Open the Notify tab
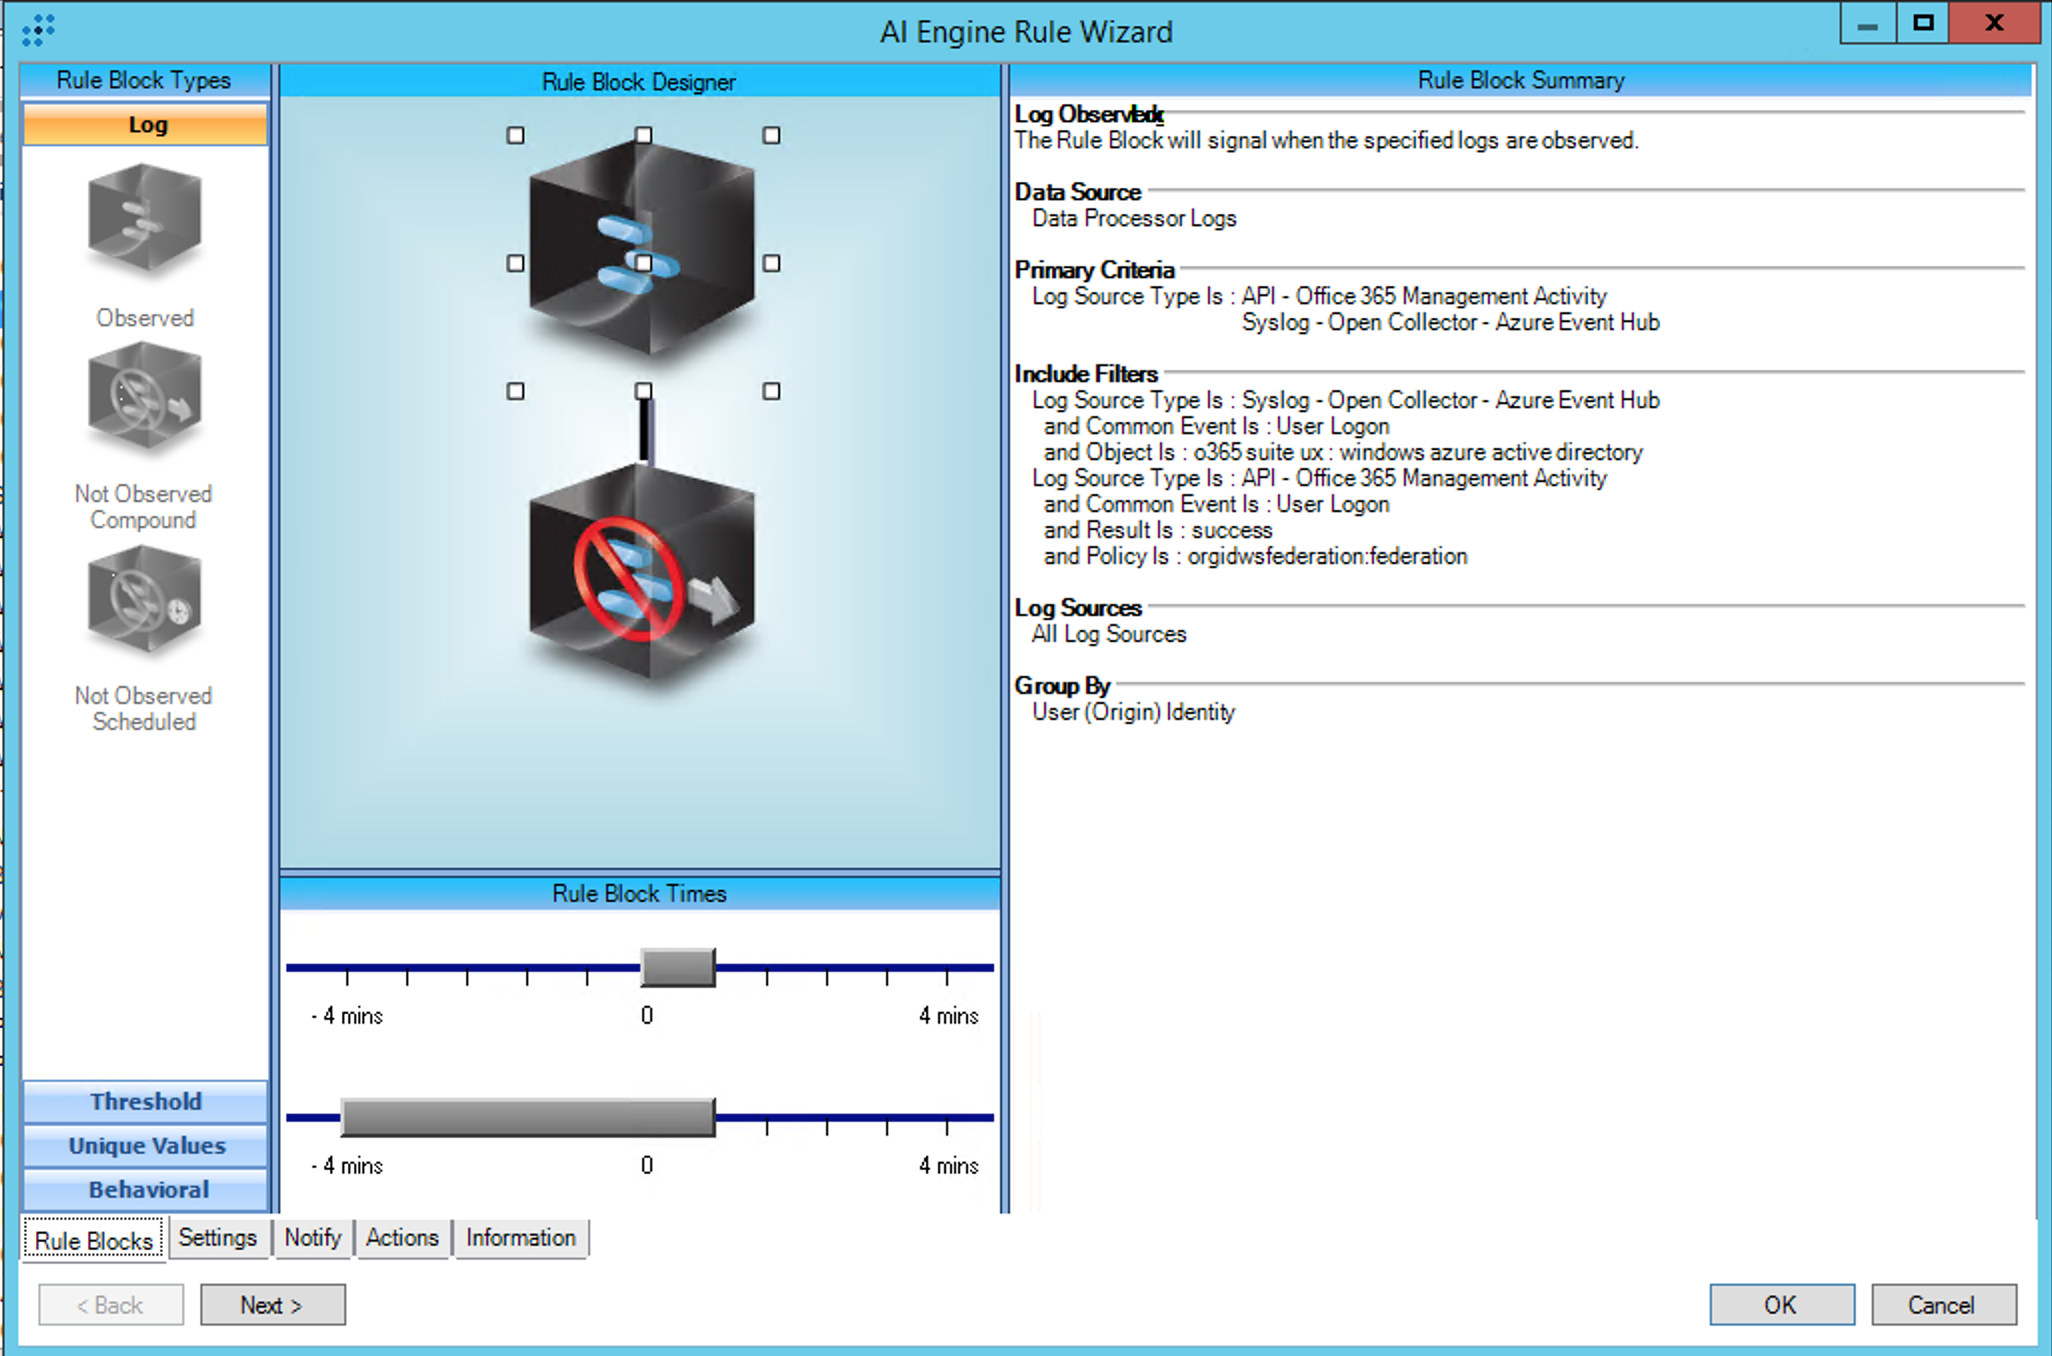Viewport: 2052px width, 1356px height. (x=312, y=1238)
